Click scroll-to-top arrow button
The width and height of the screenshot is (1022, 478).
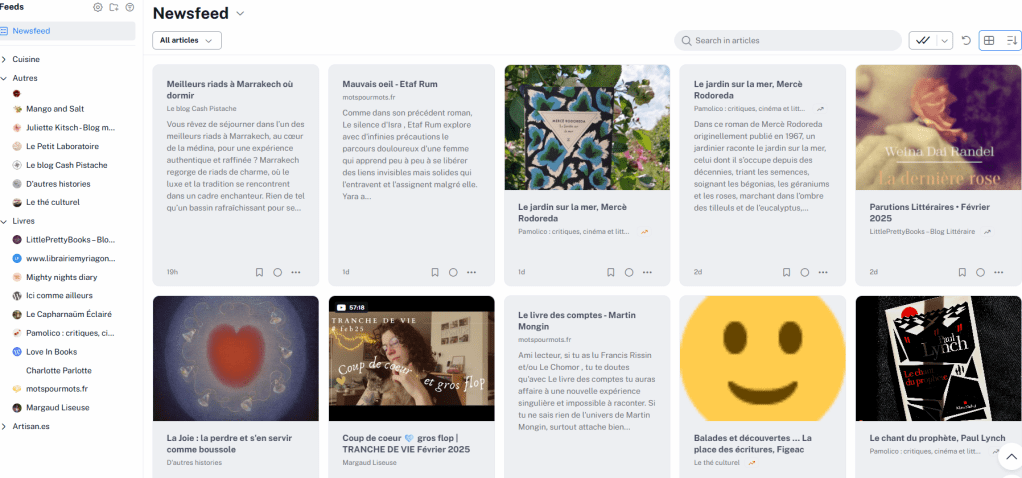(x=1009, y=456)
